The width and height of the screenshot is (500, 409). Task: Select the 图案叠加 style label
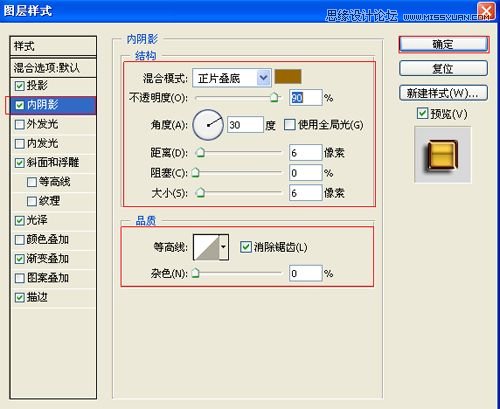[x=48, y=278]
